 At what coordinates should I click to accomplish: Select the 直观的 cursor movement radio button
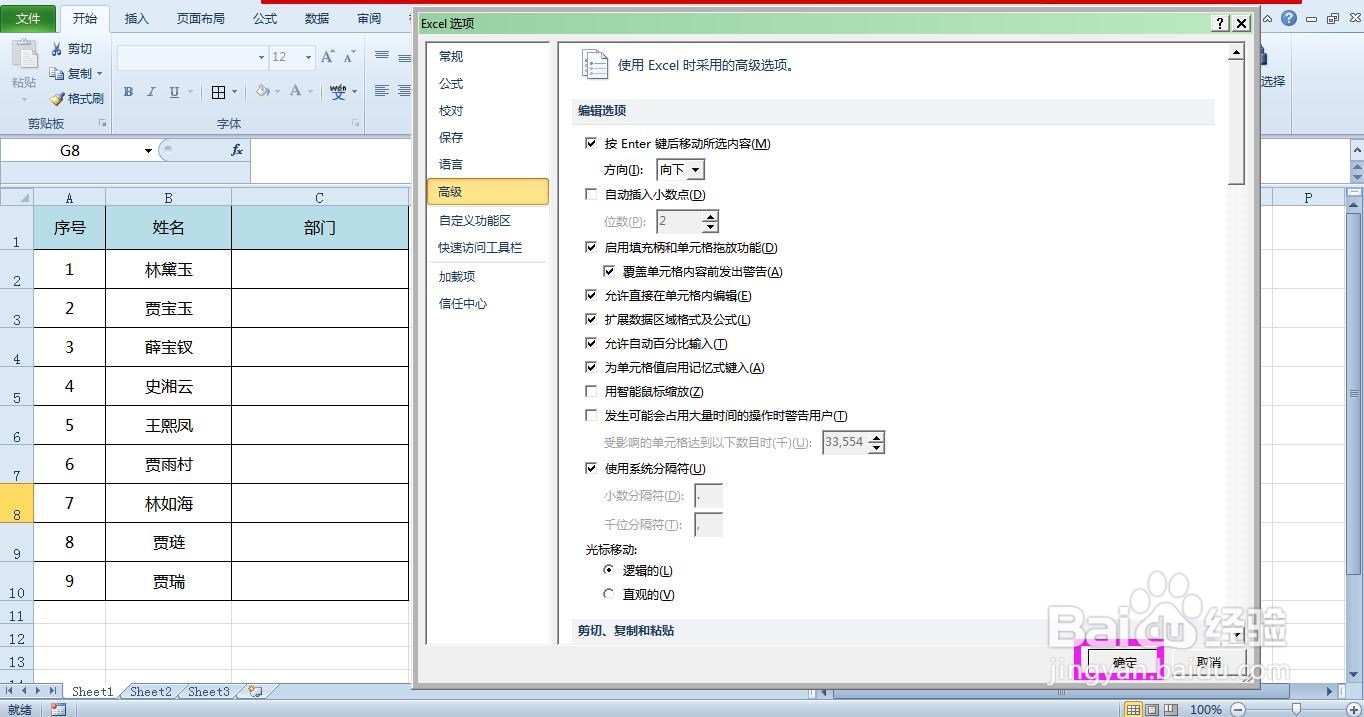pos(609,595)
